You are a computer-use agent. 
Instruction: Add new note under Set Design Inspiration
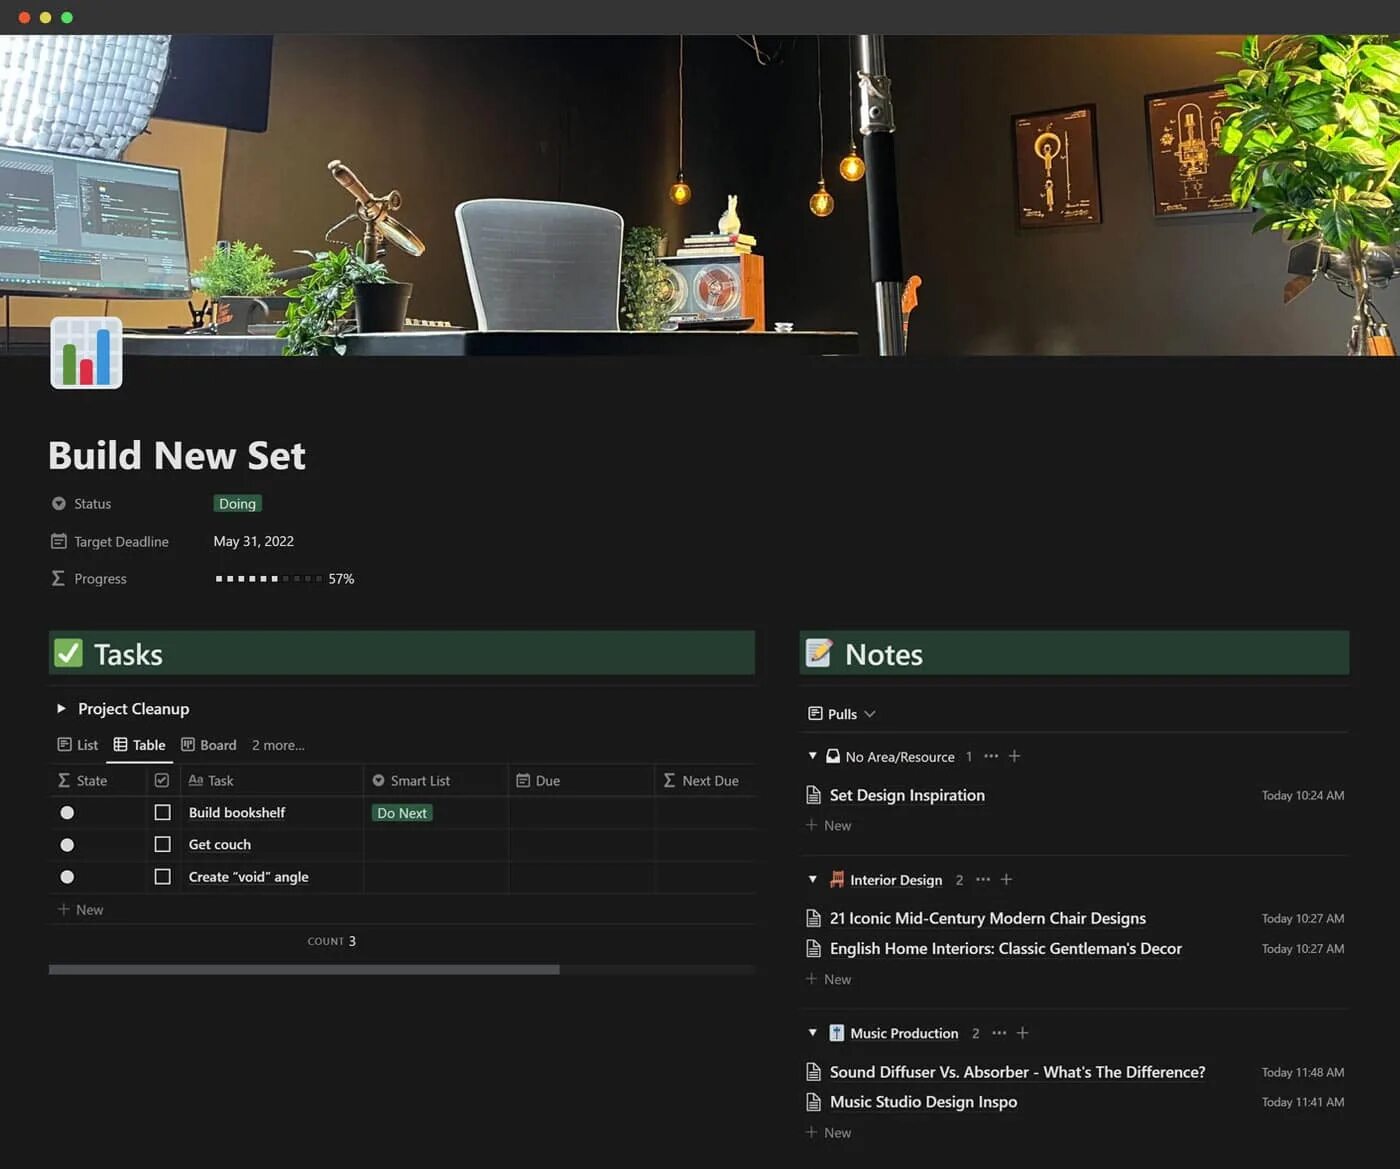pos(829,825)
